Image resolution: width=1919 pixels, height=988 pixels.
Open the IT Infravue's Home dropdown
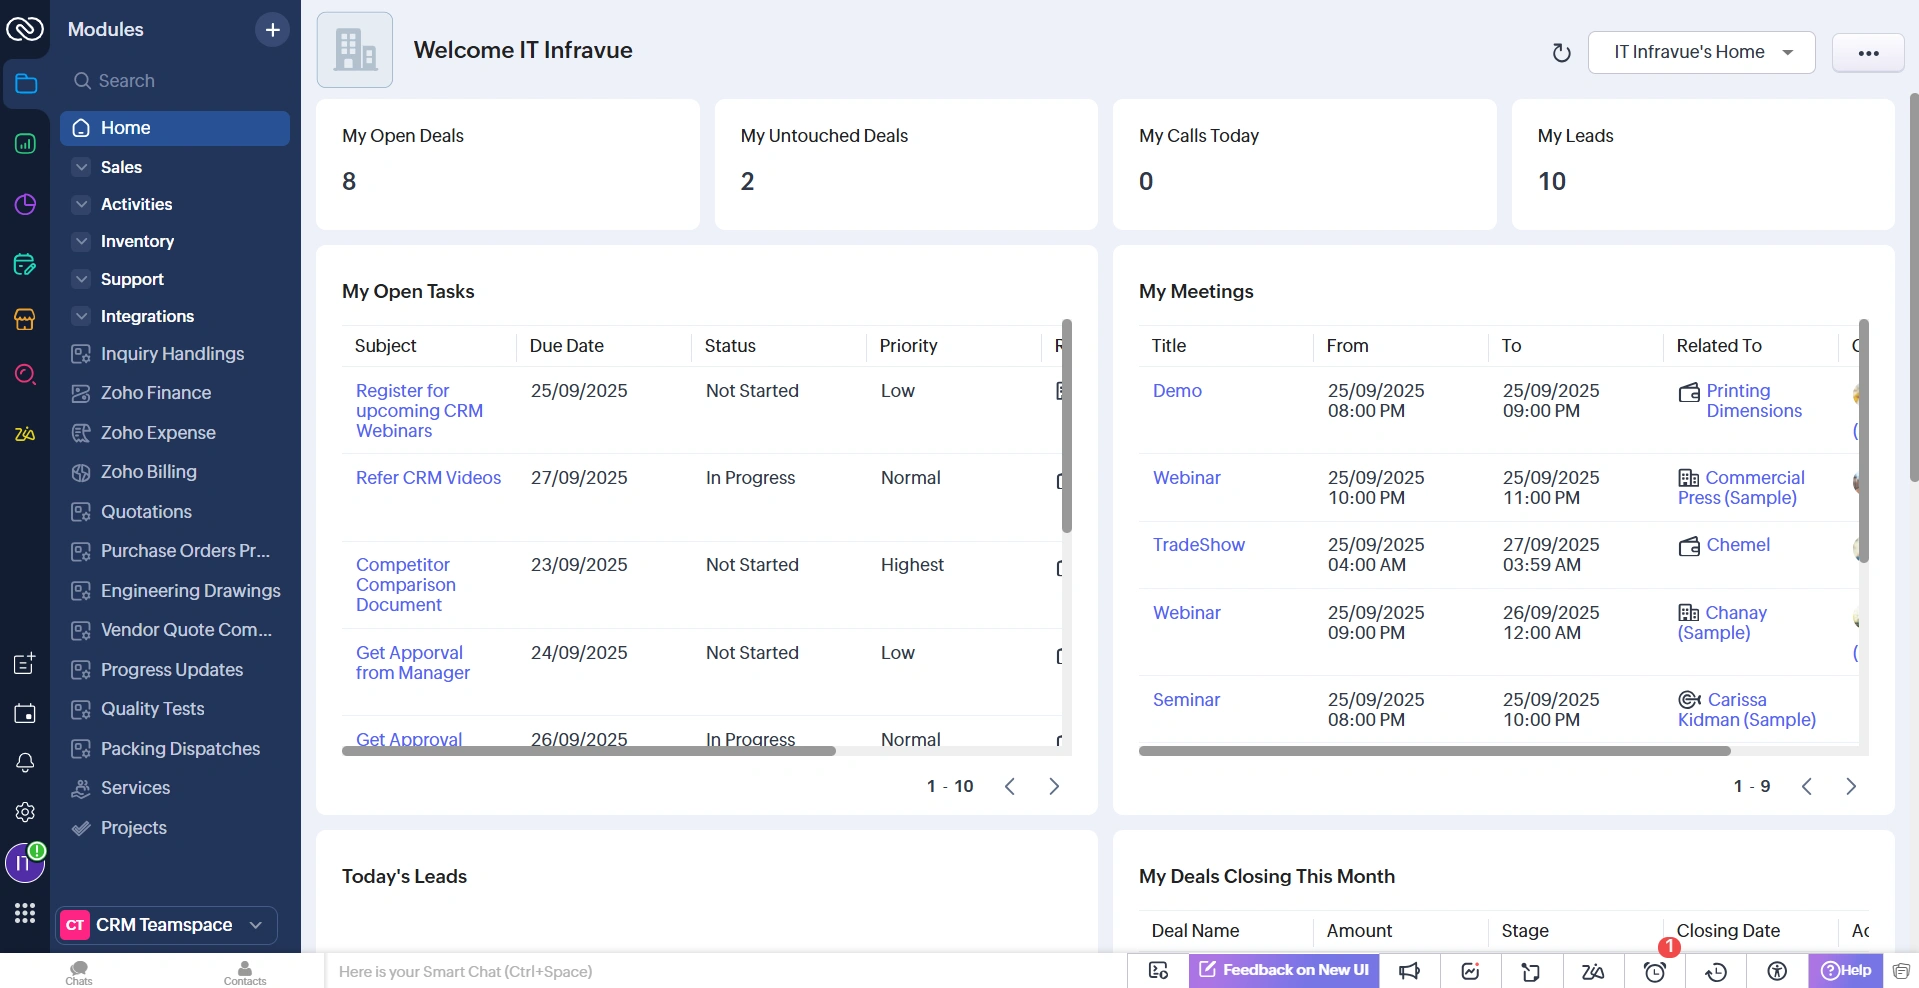pyautogui.click(x=1700, y=52)
